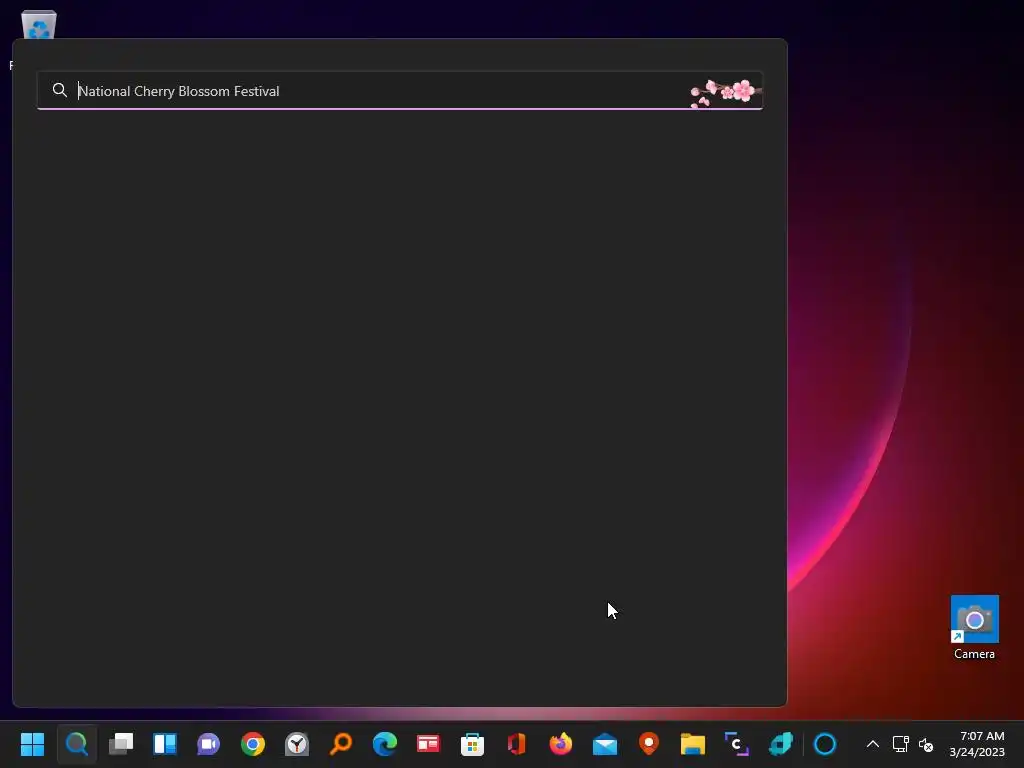This screenshot has width=1024, height=768.
Task: Open Firefox from the taskbar
Action: (x=561, y=744)
